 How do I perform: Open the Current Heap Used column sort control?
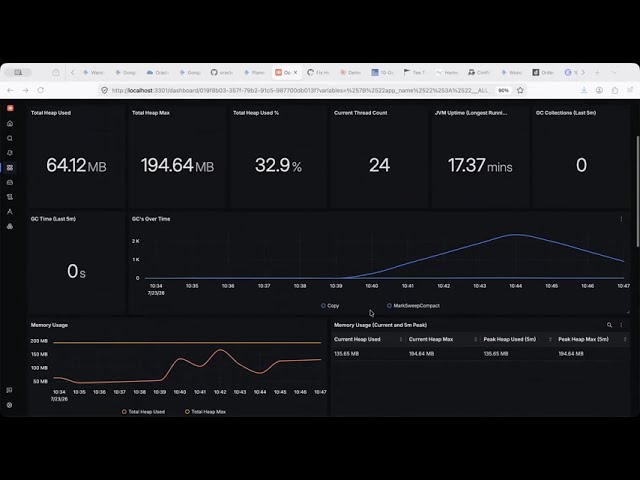(400, 340)
